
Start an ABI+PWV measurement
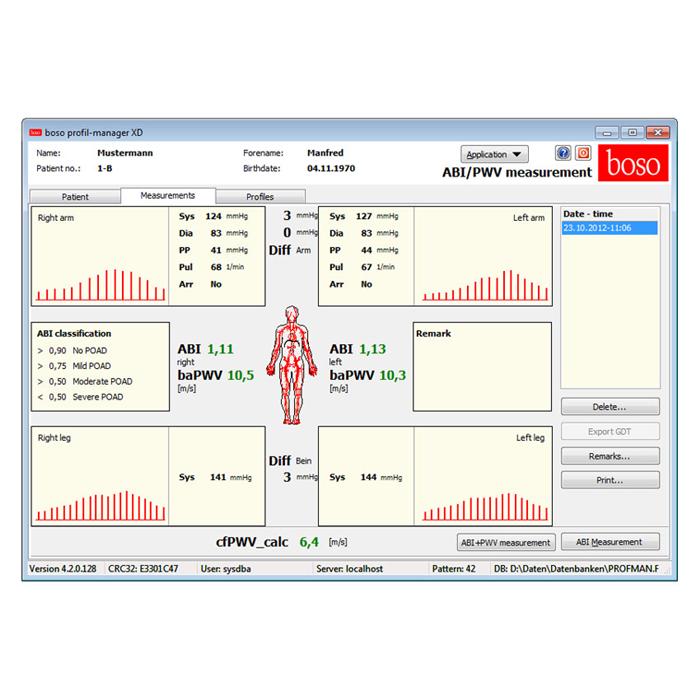pos(505,542)
